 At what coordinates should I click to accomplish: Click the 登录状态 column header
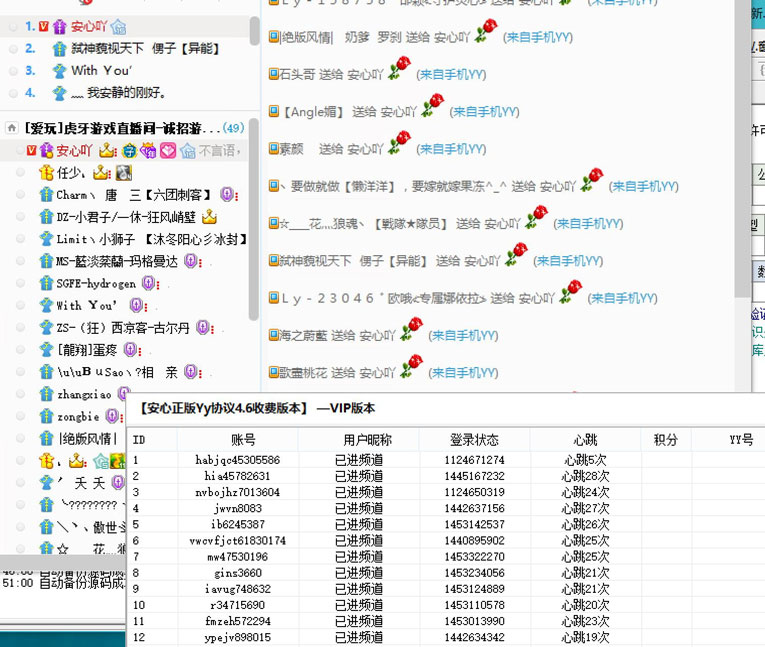tap(474, 440)
